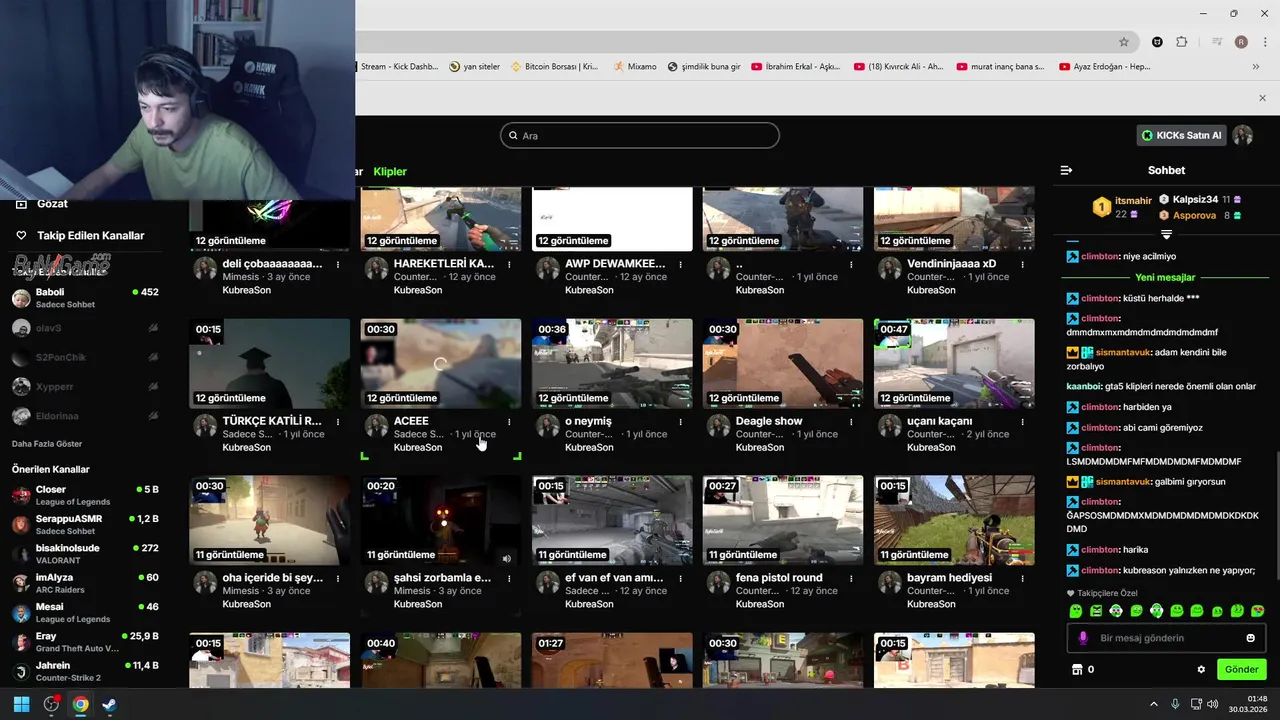Play the ACEEE clip thumbnail

coord(441,363)
